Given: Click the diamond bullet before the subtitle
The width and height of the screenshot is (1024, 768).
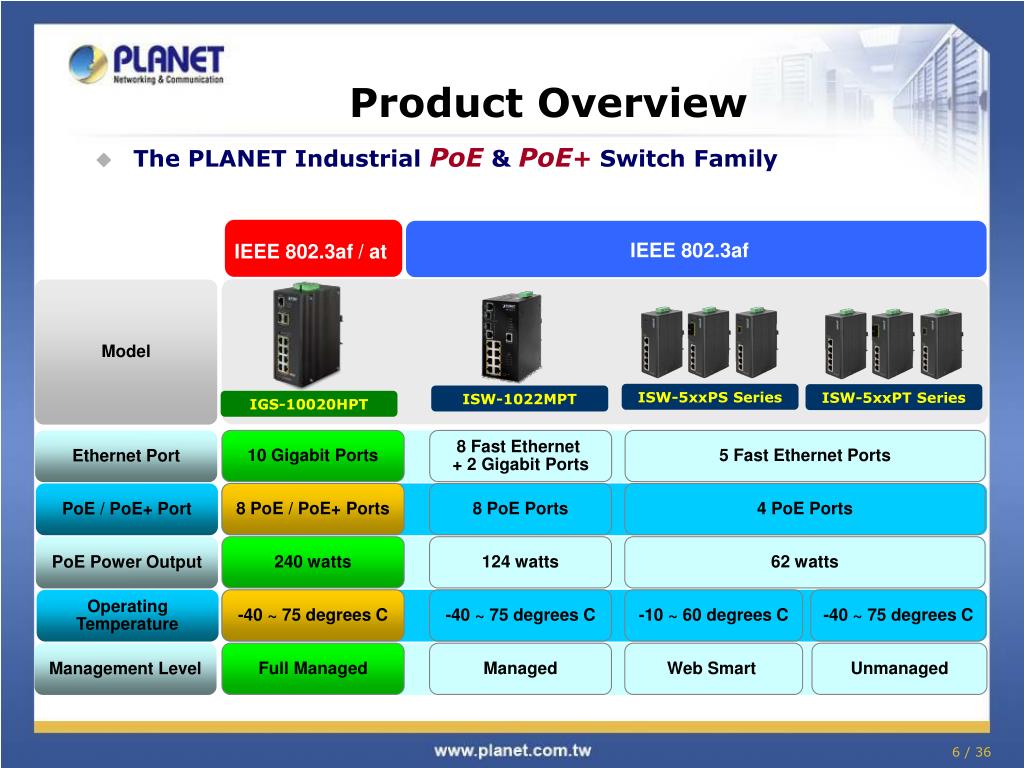Looking at the screenshot, I should tap(104, 160).
